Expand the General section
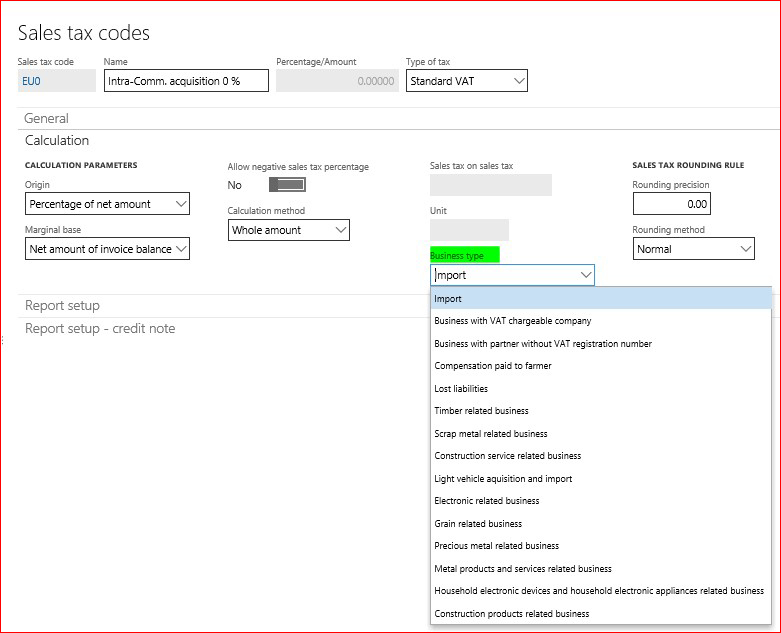781x633 pixels. point(46,119)
